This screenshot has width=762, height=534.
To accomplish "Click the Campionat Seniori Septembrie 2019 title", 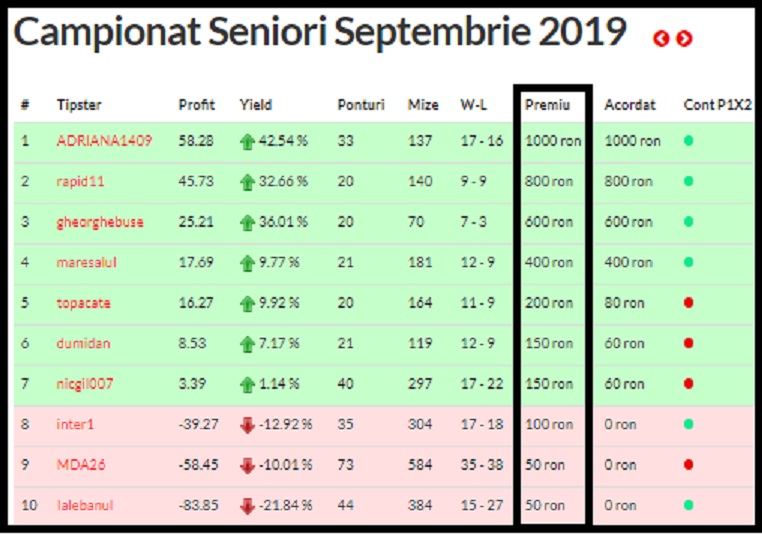I will (x=320, y=33).
